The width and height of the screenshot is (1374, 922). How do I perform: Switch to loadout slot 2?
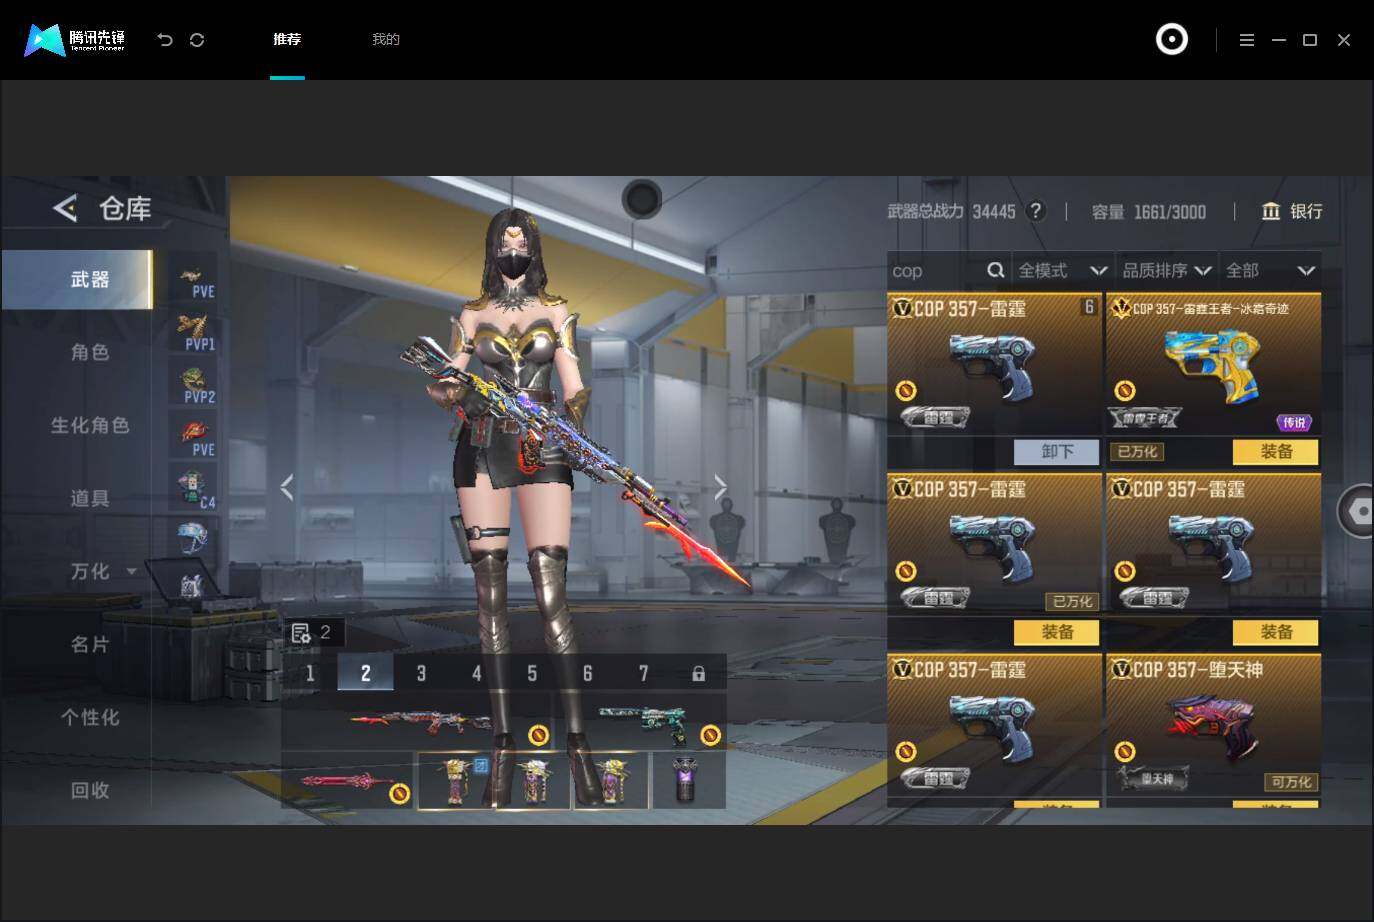click(x=365, y=673)
